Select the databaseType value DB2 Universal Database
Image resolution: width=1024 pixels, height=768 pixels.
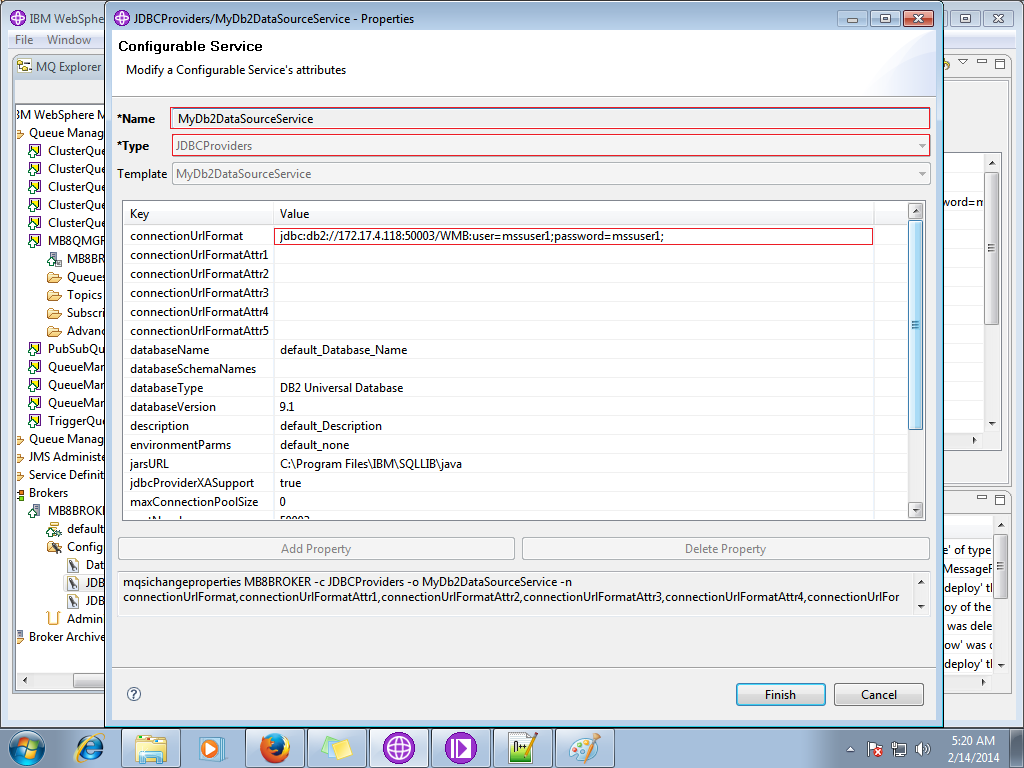342,387
